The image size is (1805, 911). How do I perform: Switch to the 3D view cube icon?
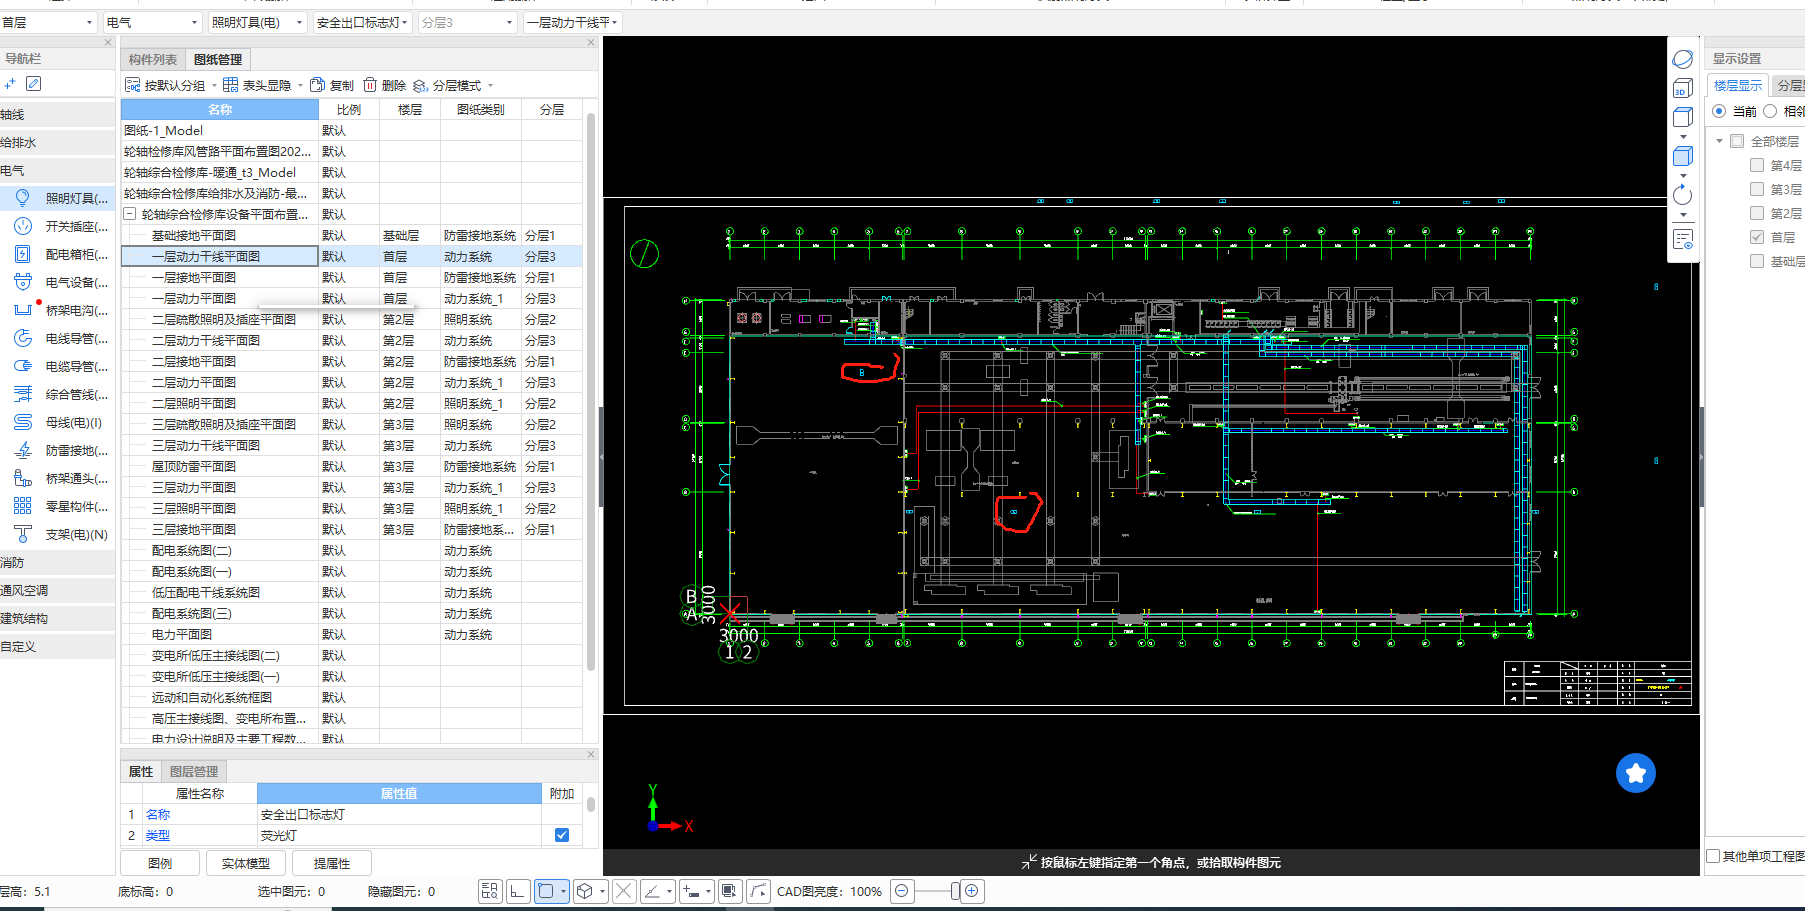pos(1683,88)
